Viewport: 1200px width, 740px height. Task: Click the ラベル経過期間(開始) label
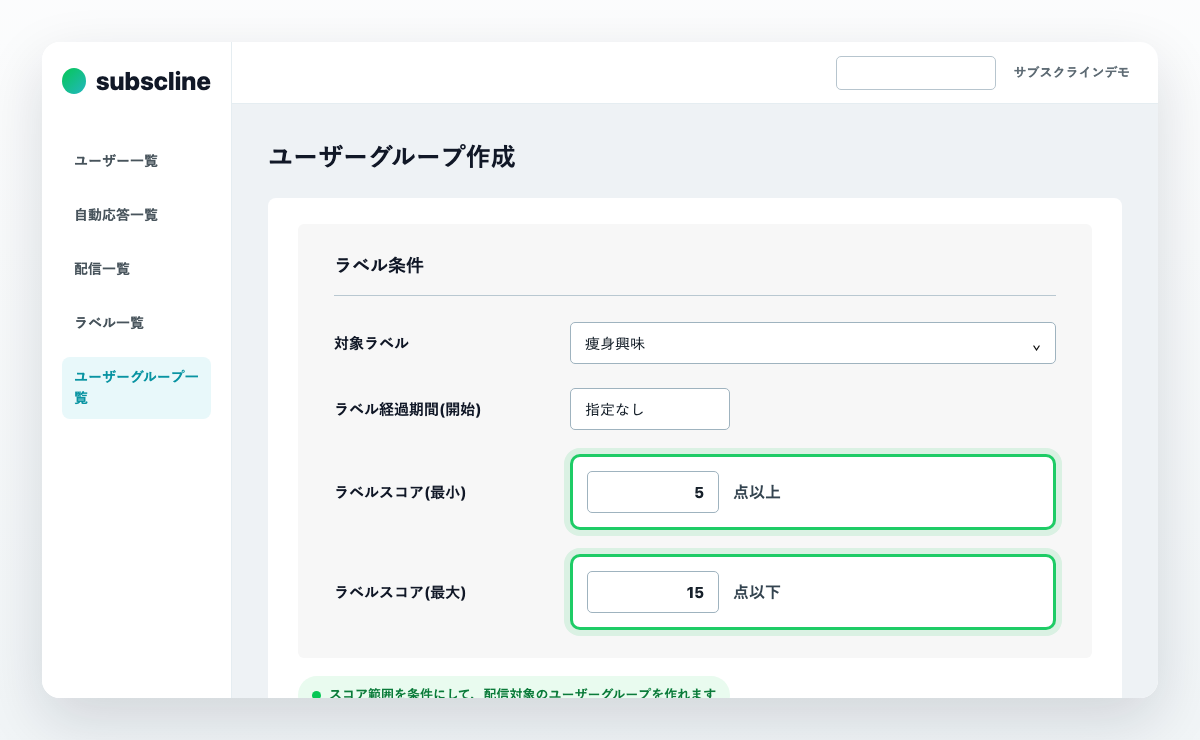pyautogui.click(x=408, y=409)
